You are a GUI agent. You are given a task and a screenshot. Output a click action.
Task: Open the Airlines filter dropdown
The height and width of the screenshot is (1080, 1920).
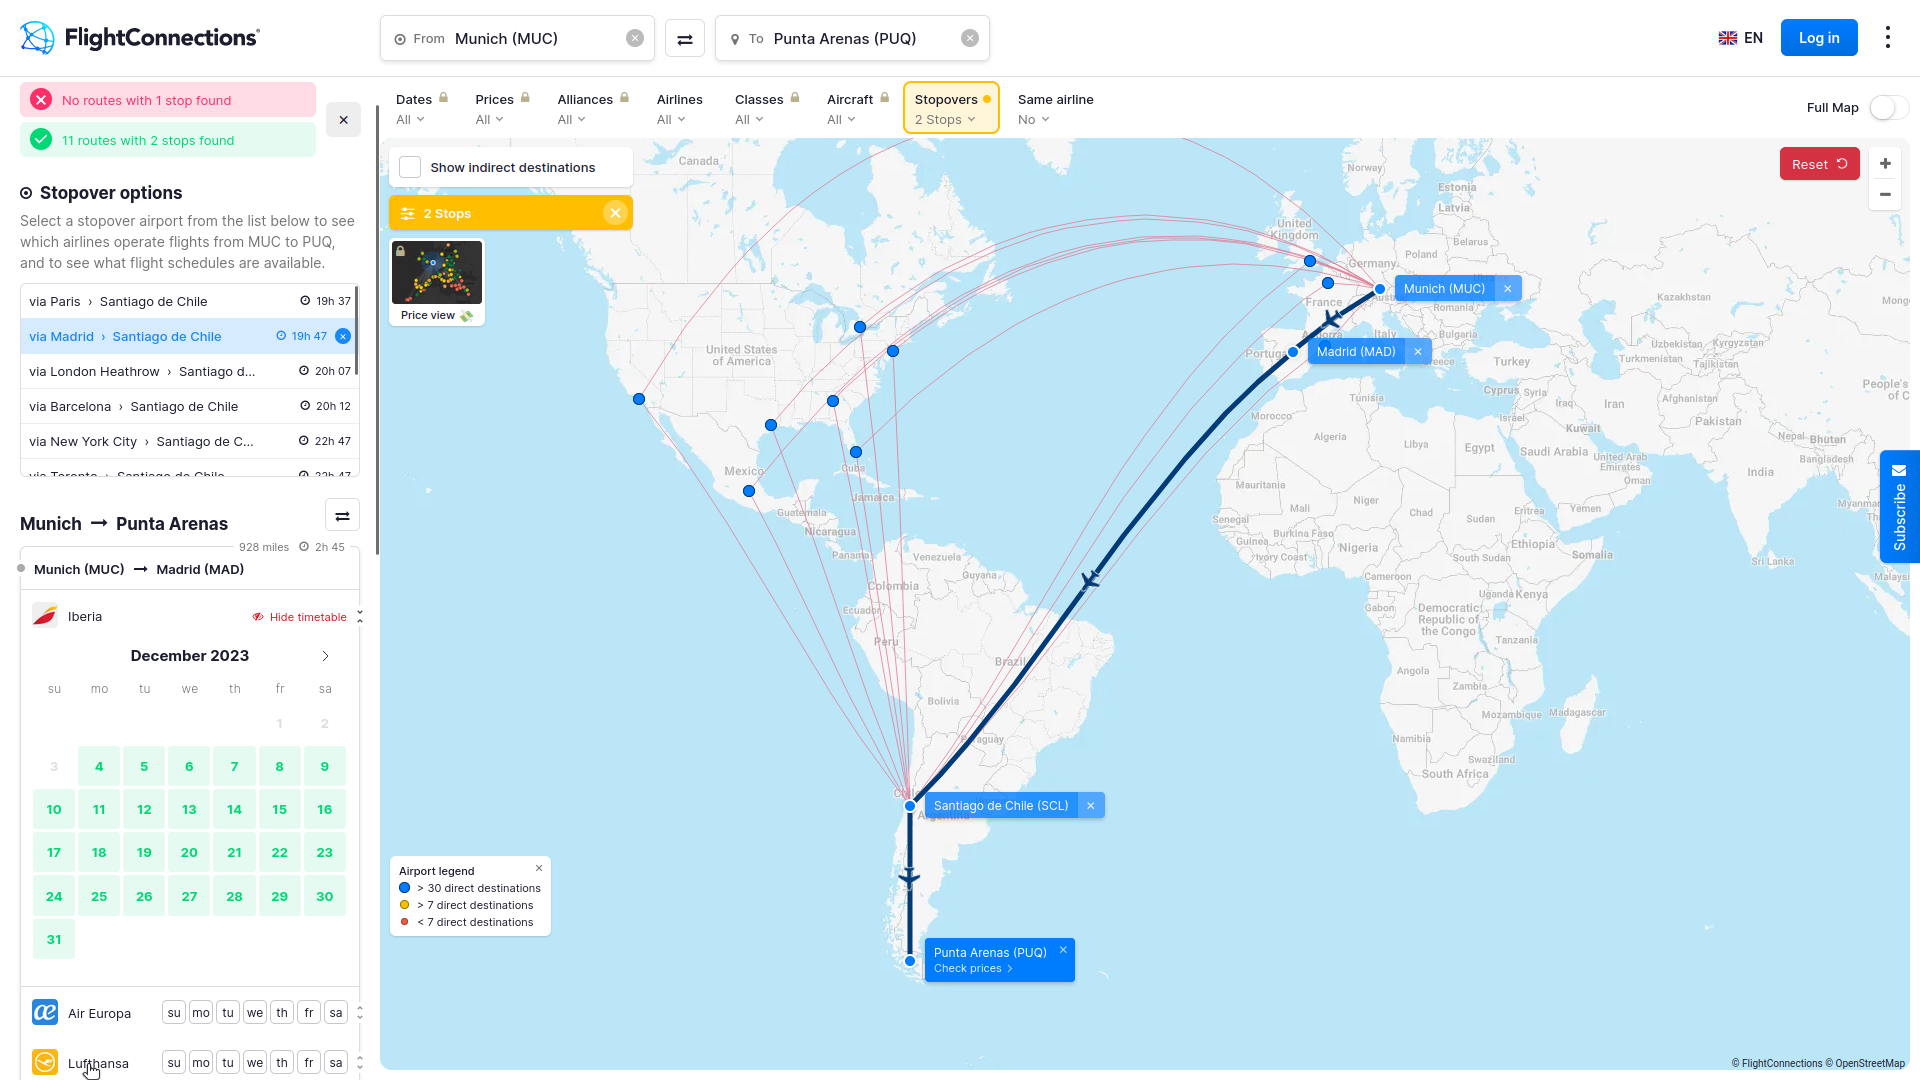click(680, 109)
